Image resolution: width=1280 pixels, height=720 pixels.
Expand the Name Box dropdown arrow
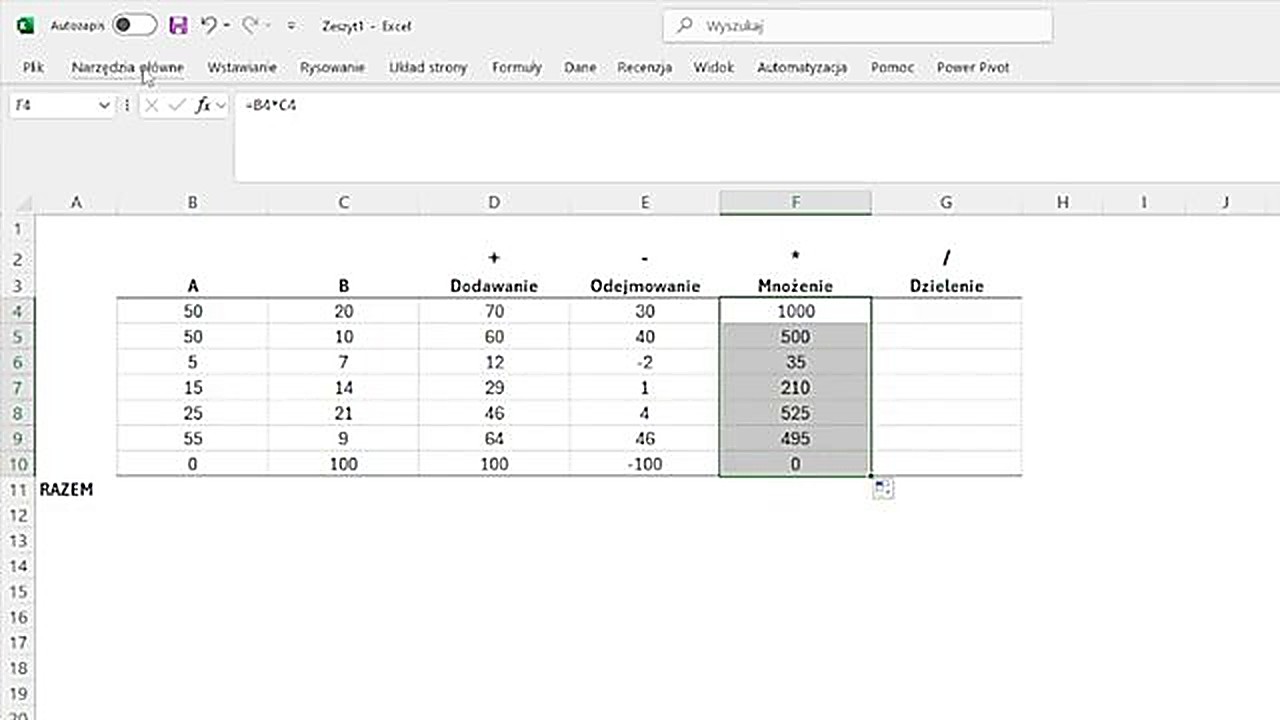(x=104, y=105)
